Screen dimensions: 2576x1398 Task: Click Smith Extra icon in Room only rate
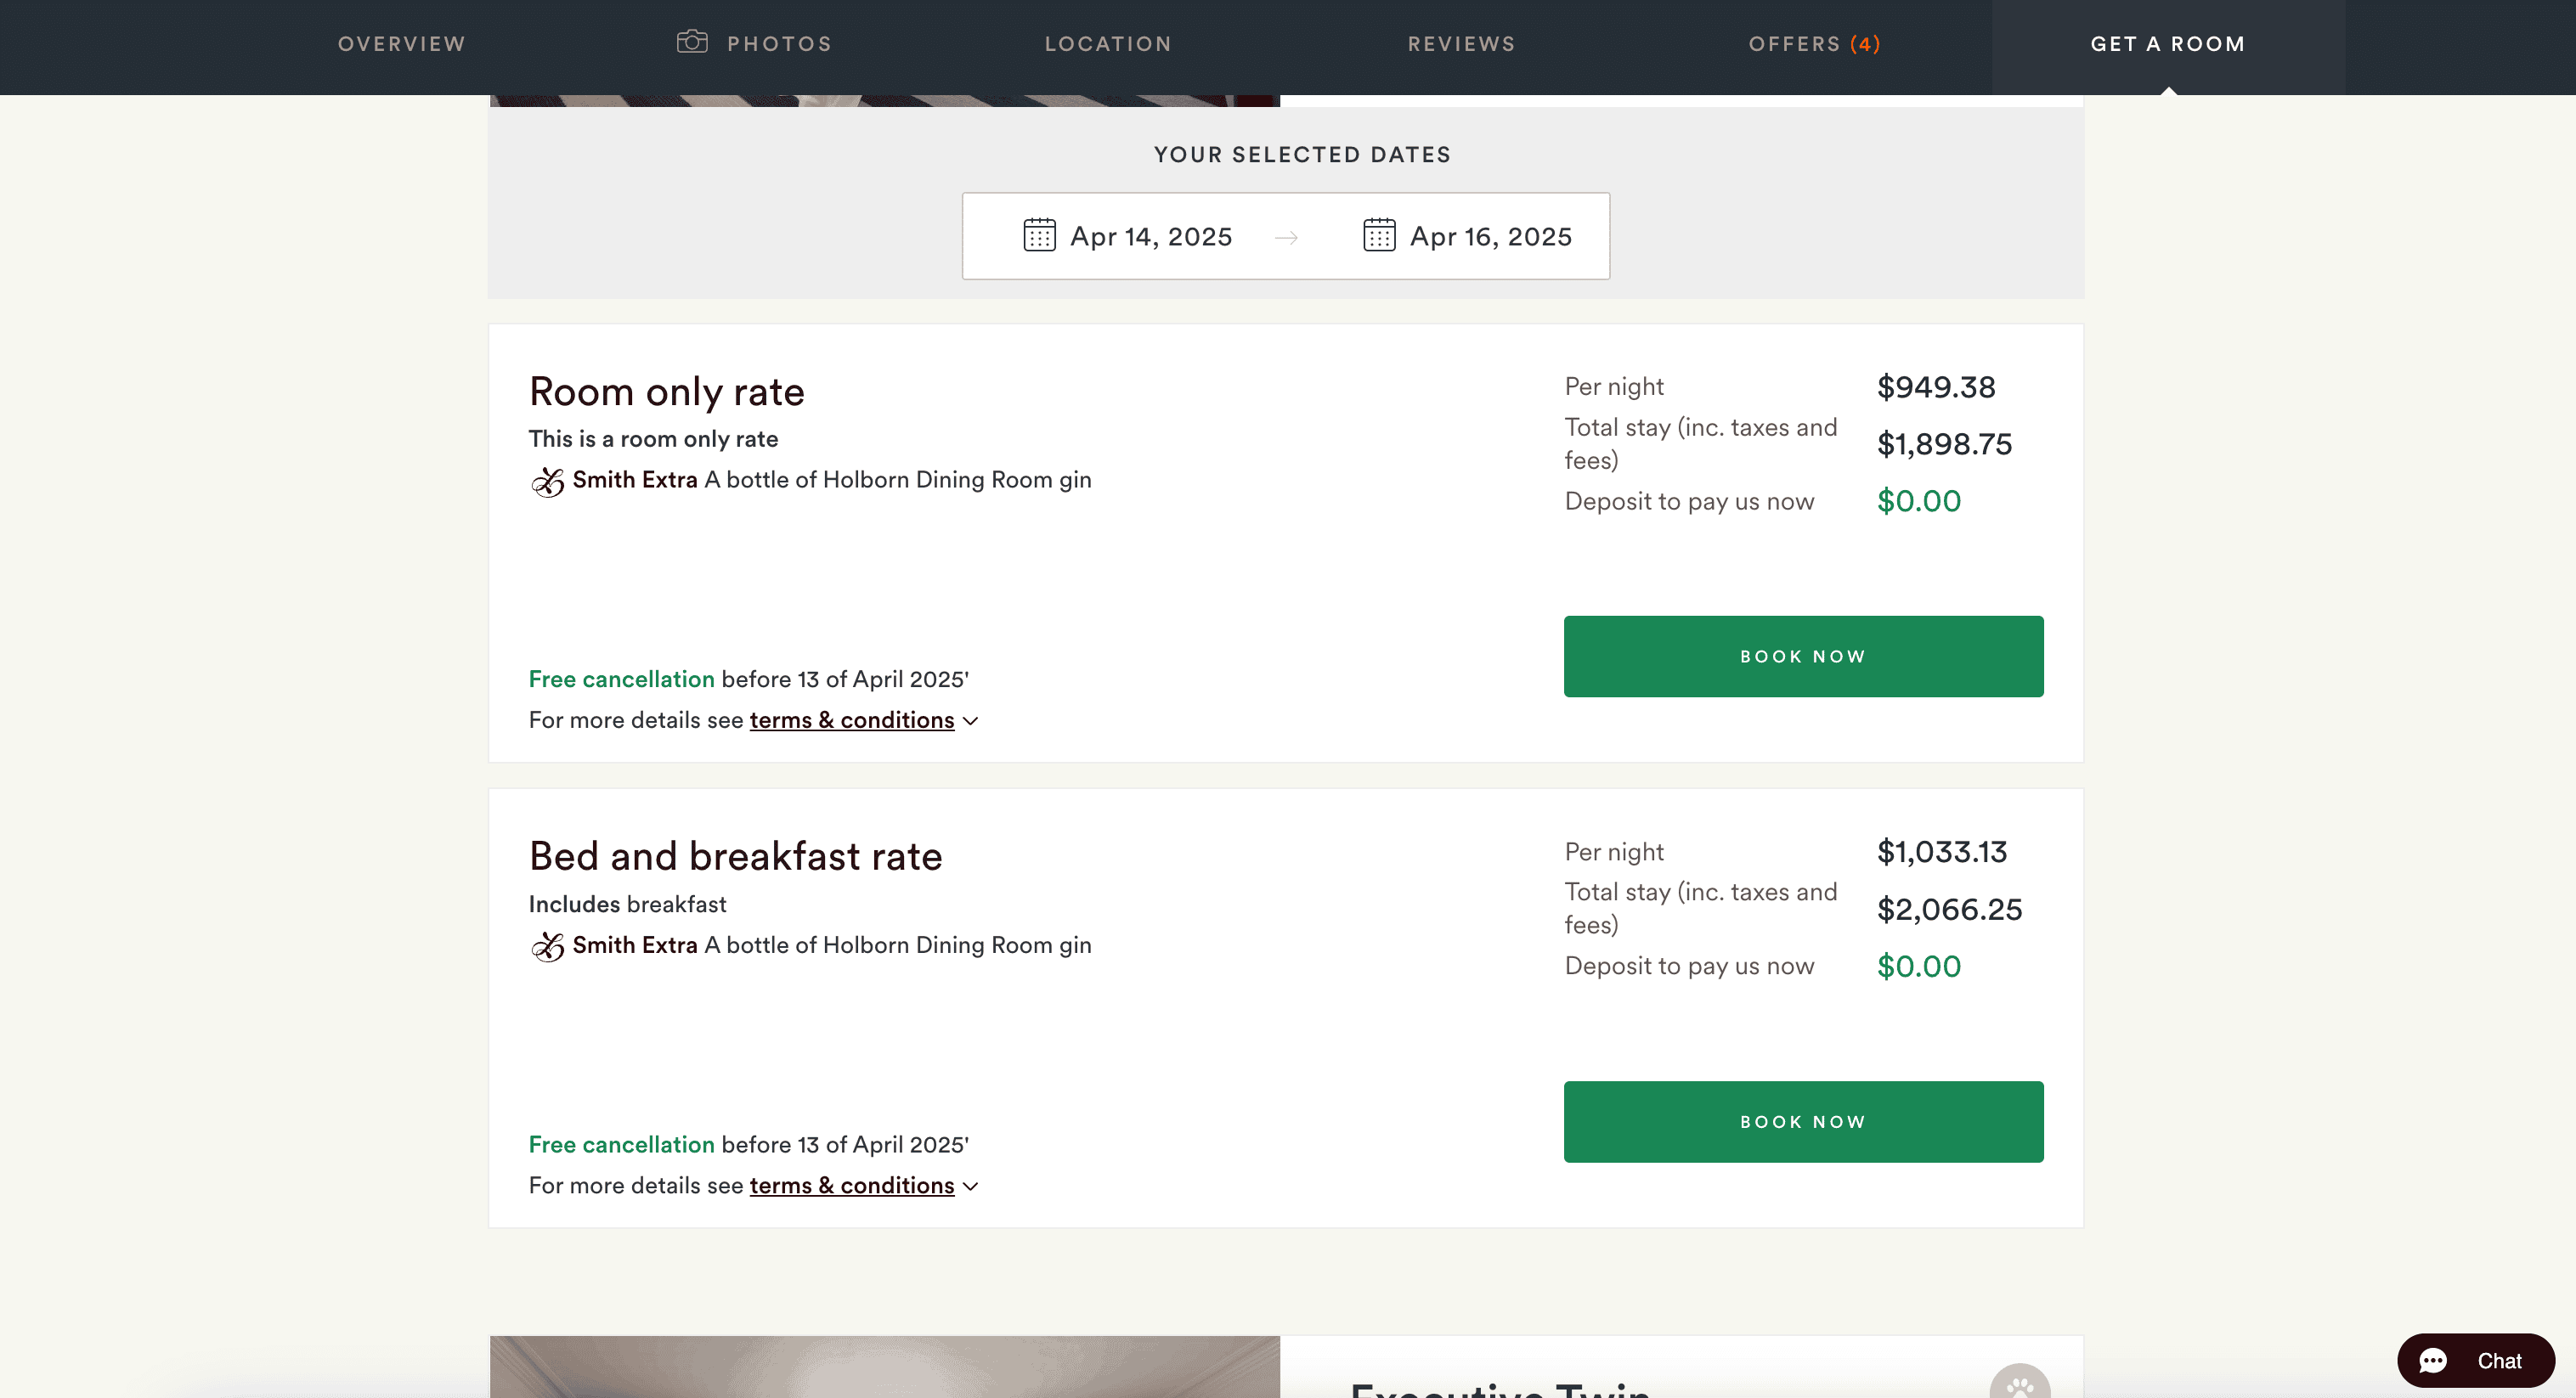point(548,481)
